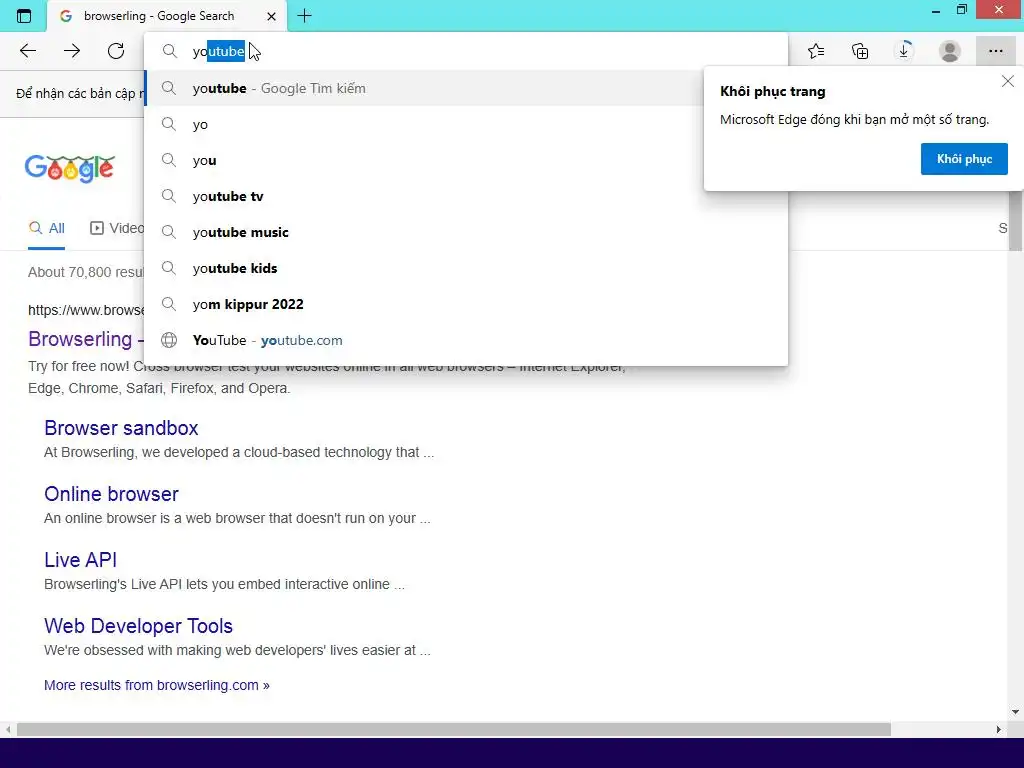The image size is (1024, 768).
Task: Close the browserling Google Search tab
Action: 271,16
